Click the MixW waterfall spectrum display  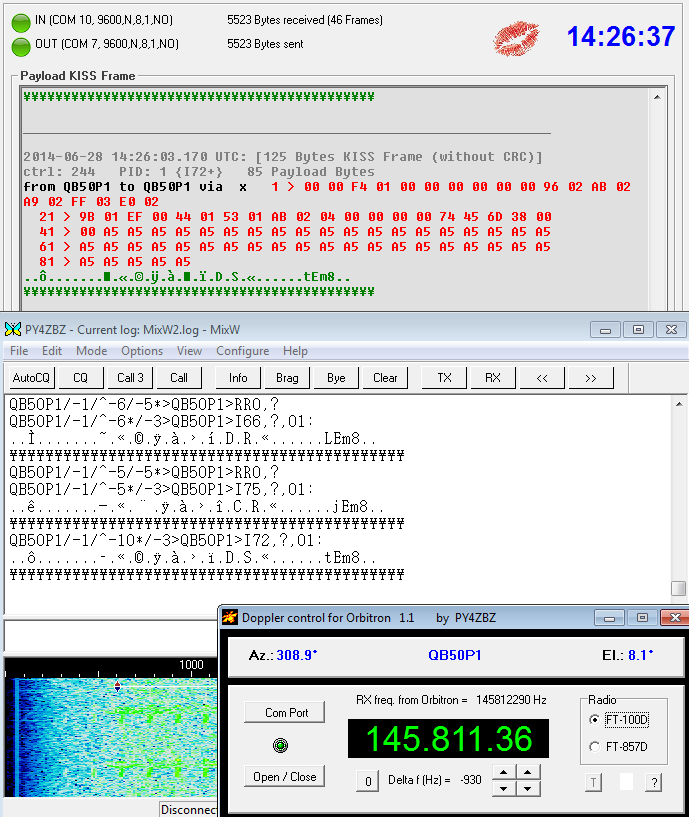click(x=110, y=736)
